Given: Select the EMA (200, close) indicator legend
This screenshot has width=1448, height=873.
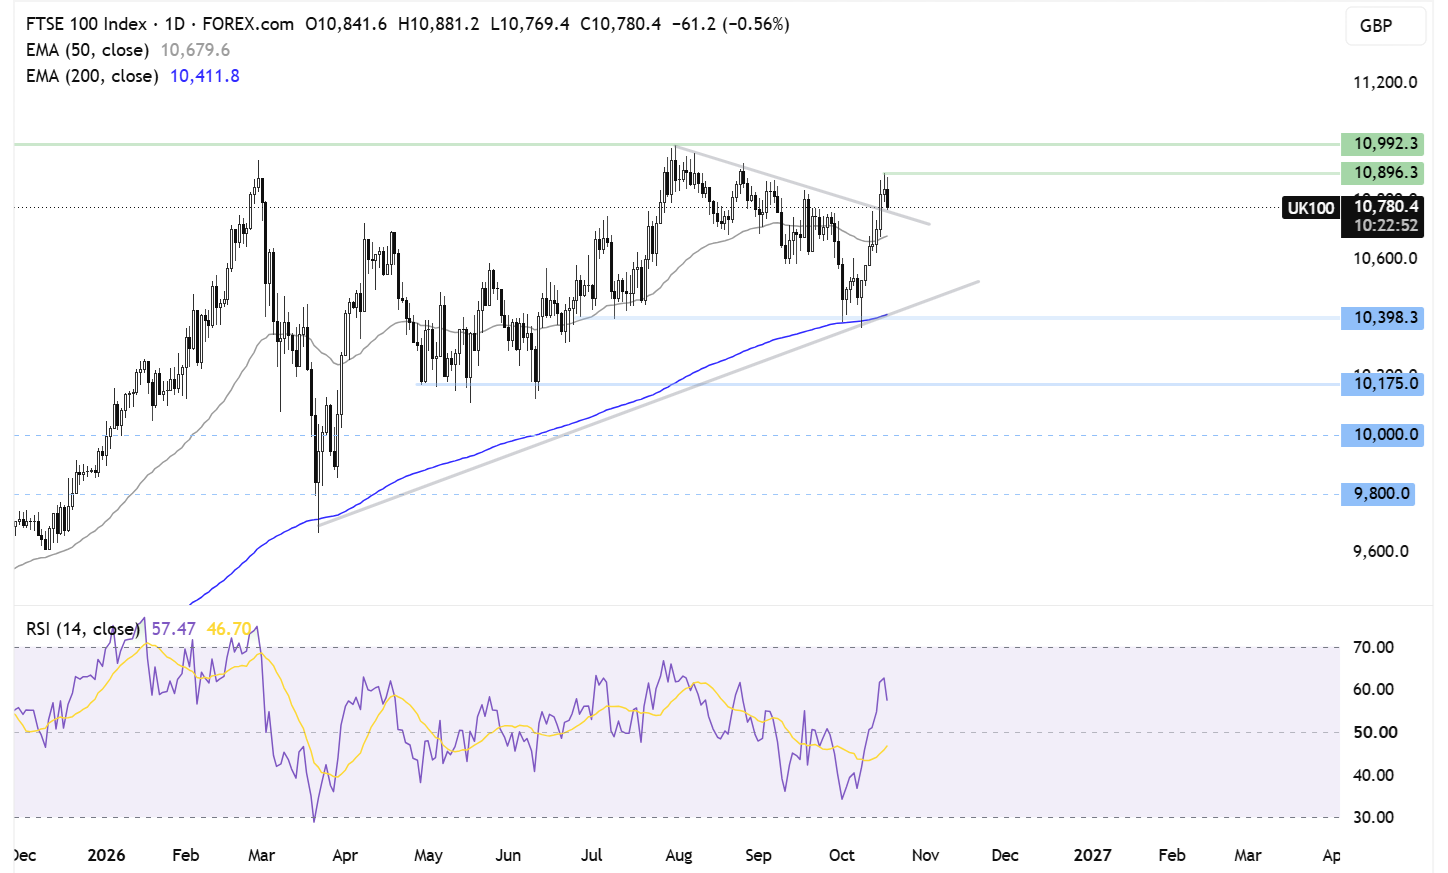Looking at the screenshot, I should coord(92,76).
